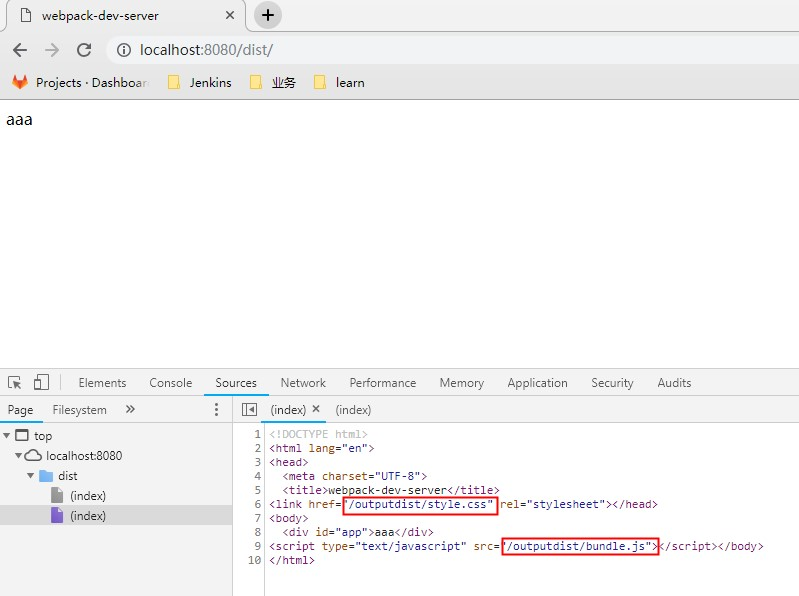Viewport: 799px width, 596px height.
Task: Open the 业务 bookmark folder
Action: [273, 83]
